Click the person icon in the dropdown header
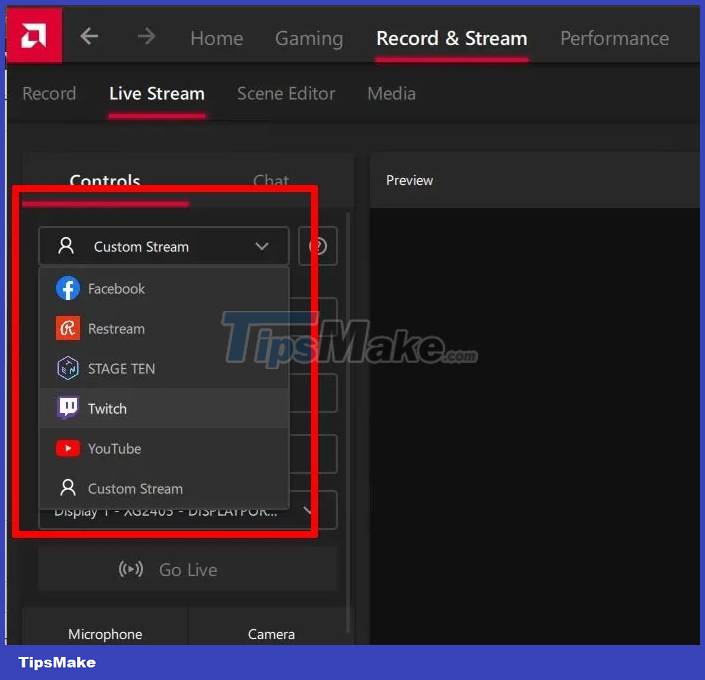Viewport: 705px width, 680px height. pyautogui.click(x=66, y=246)
